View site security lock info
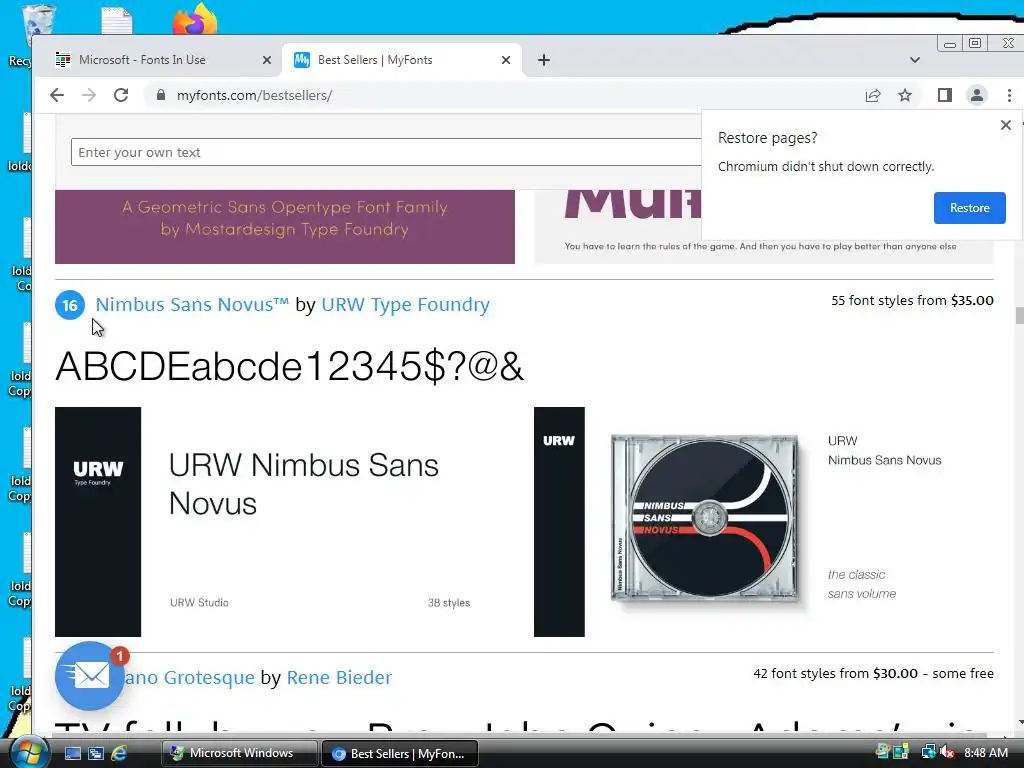The width and height of the screenshot is (1024, 768). pyautogui.click(x=161, y=95)
